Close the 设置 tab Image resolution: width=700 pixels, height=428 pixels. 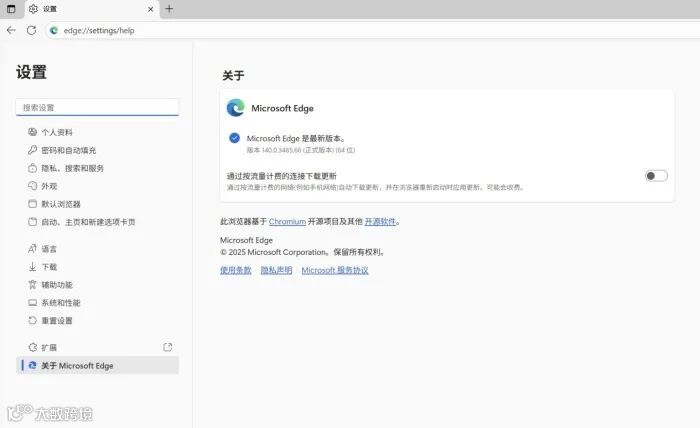tap(150, 9)
